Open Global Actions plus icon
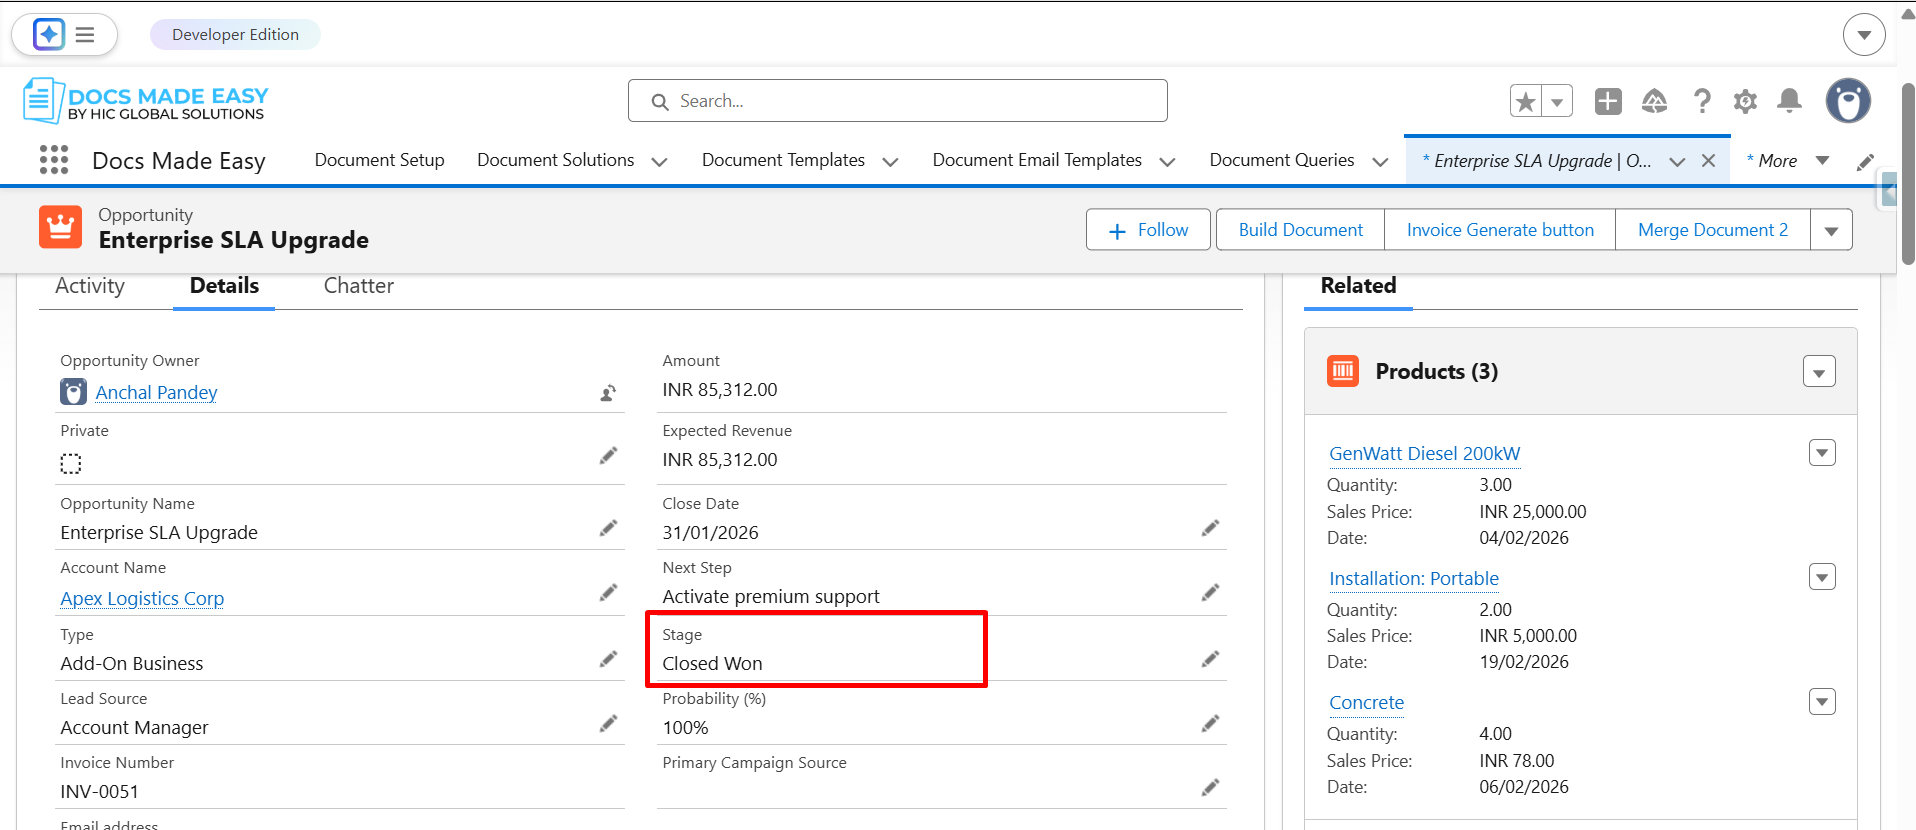The height and width of the screenshot is (830, 1916). [1608, 101]
